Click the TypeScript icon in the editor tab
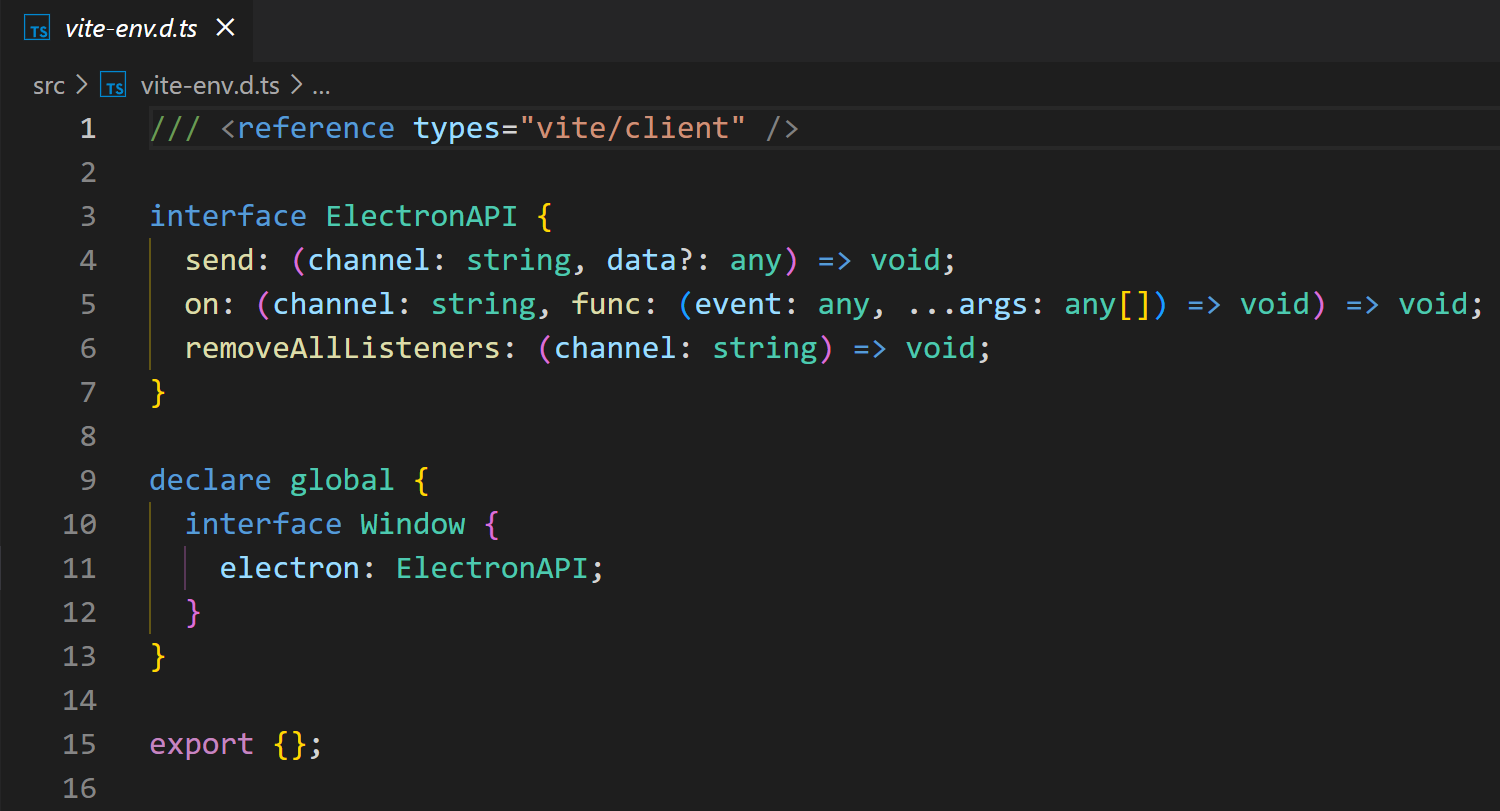 pyautogui.click(x=38, y=29)
